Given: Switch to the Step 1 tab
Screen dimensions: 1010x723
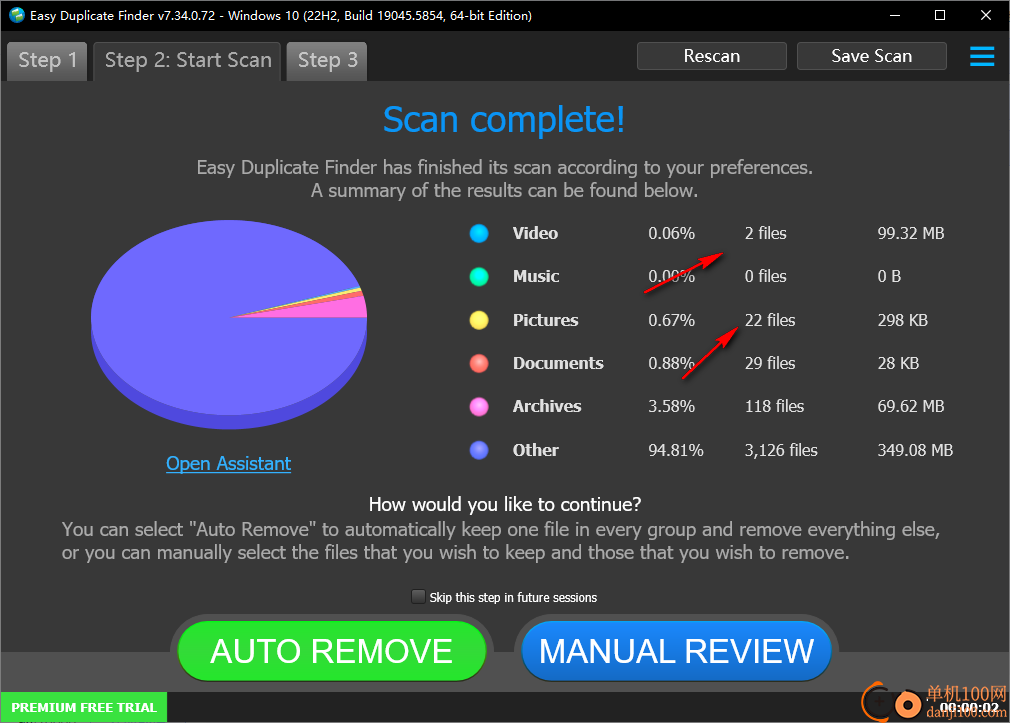Looking at the screenshot, I should pos(47,61).
